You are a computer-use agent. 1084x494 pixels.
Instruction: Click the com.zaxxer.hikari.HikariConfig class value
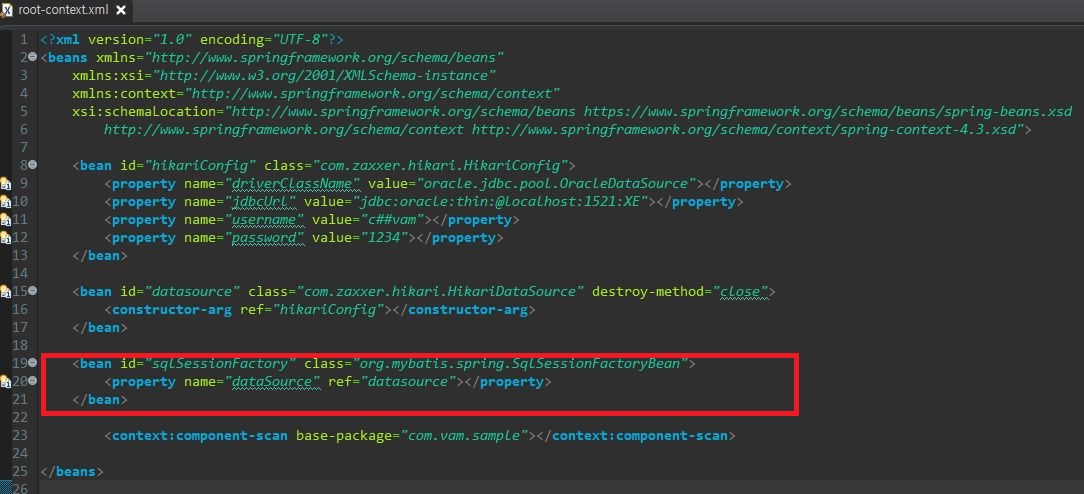440,166
